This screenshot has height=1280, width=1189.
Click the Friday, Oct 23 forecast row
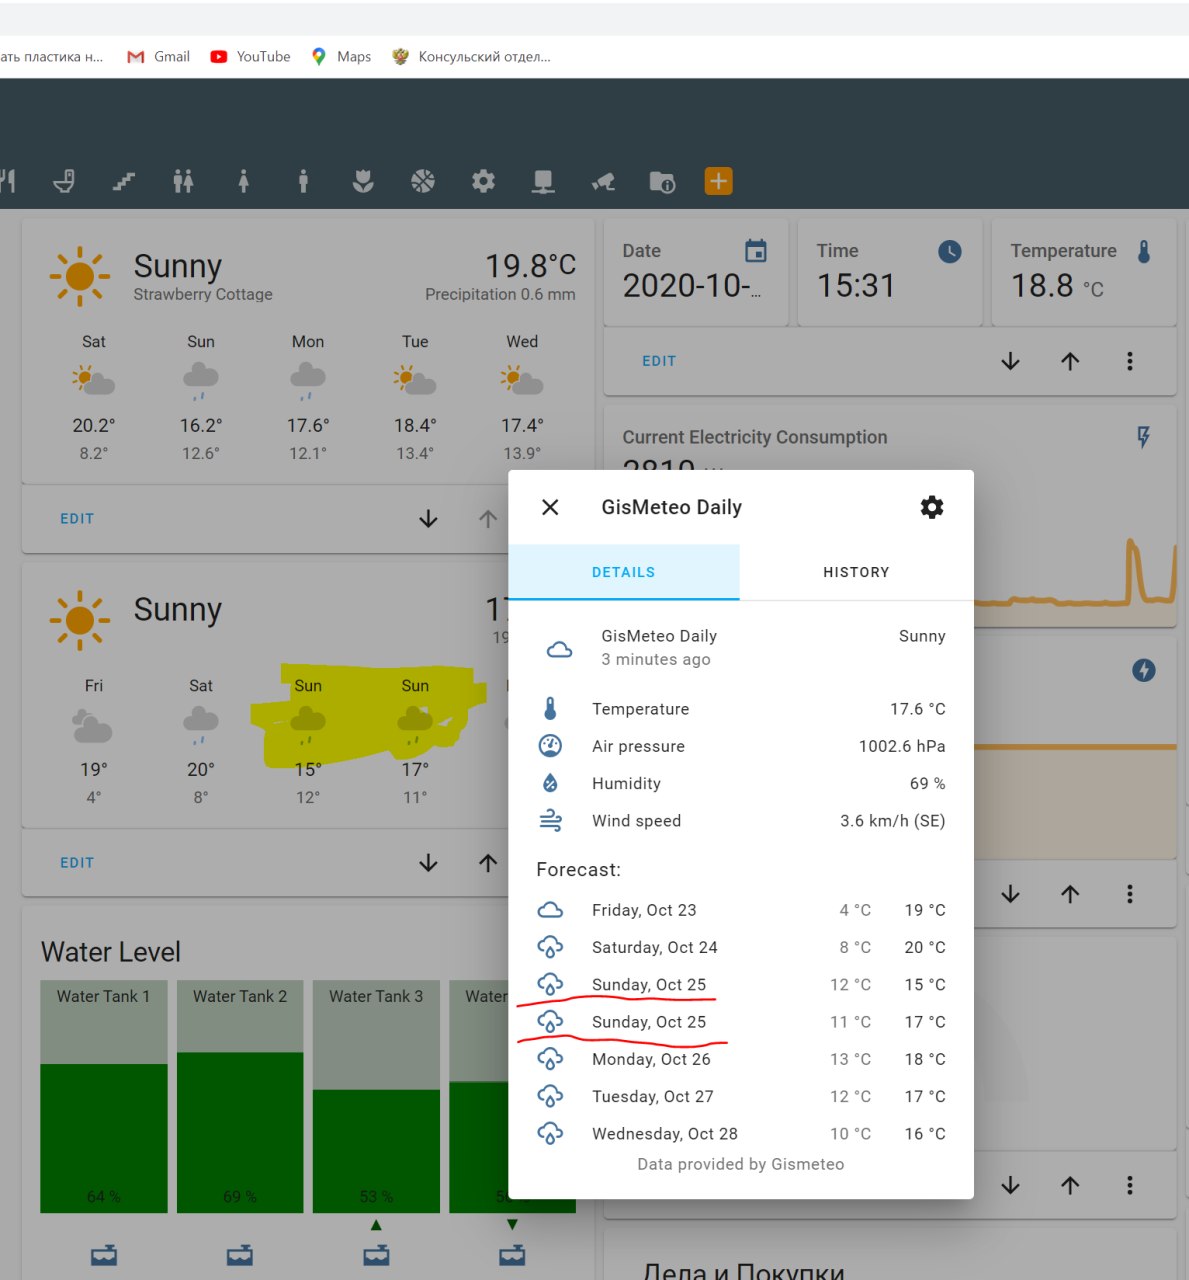click(741, 910)
